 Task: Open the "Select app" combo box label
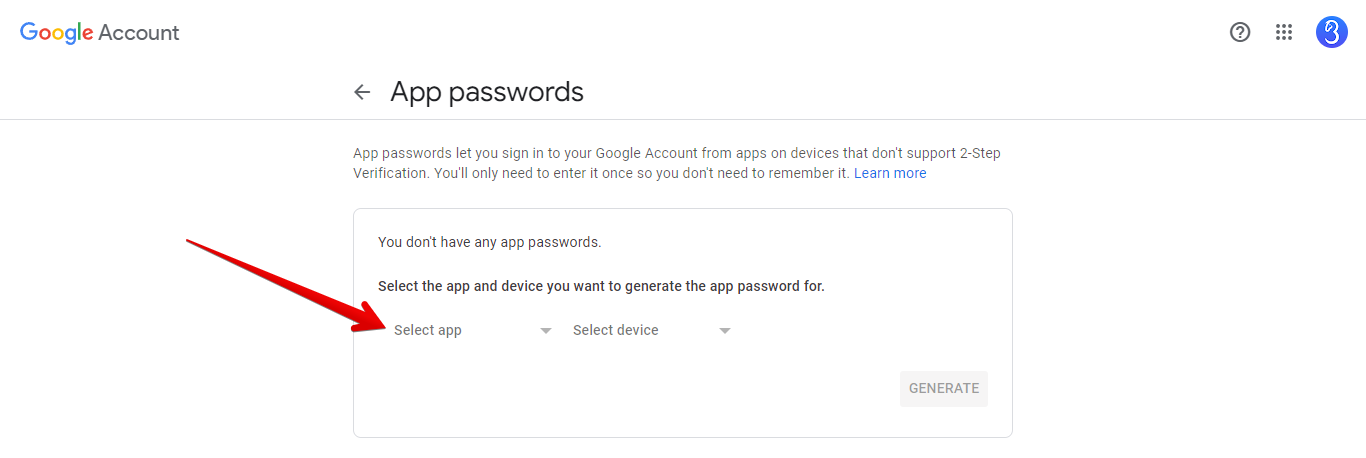click(428, 330)
